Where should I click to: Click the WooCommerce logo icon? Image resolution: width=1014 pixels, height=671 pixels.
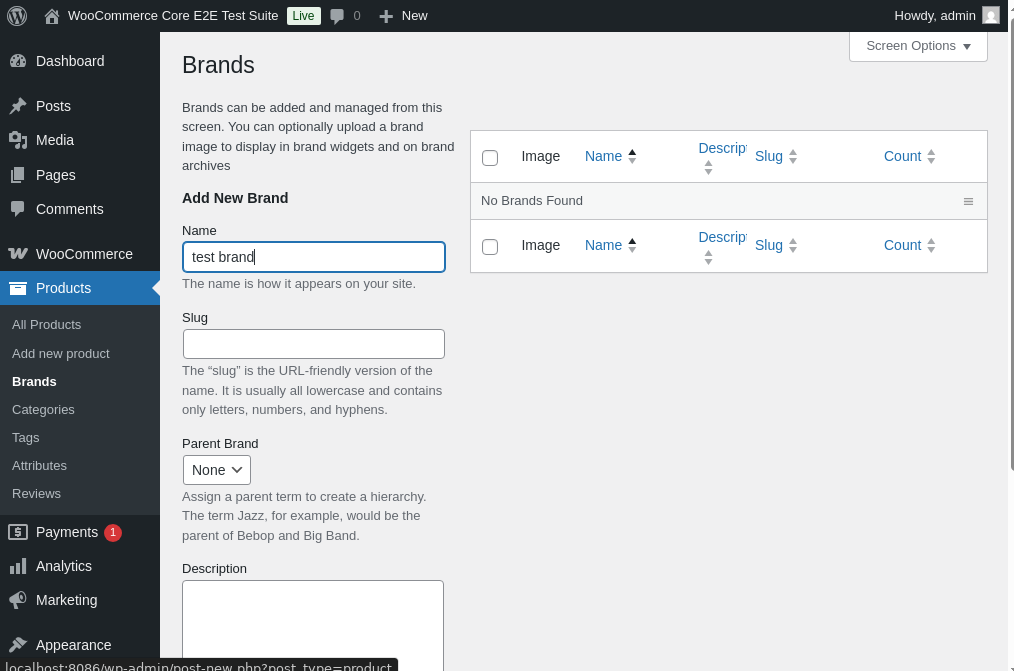18,254
